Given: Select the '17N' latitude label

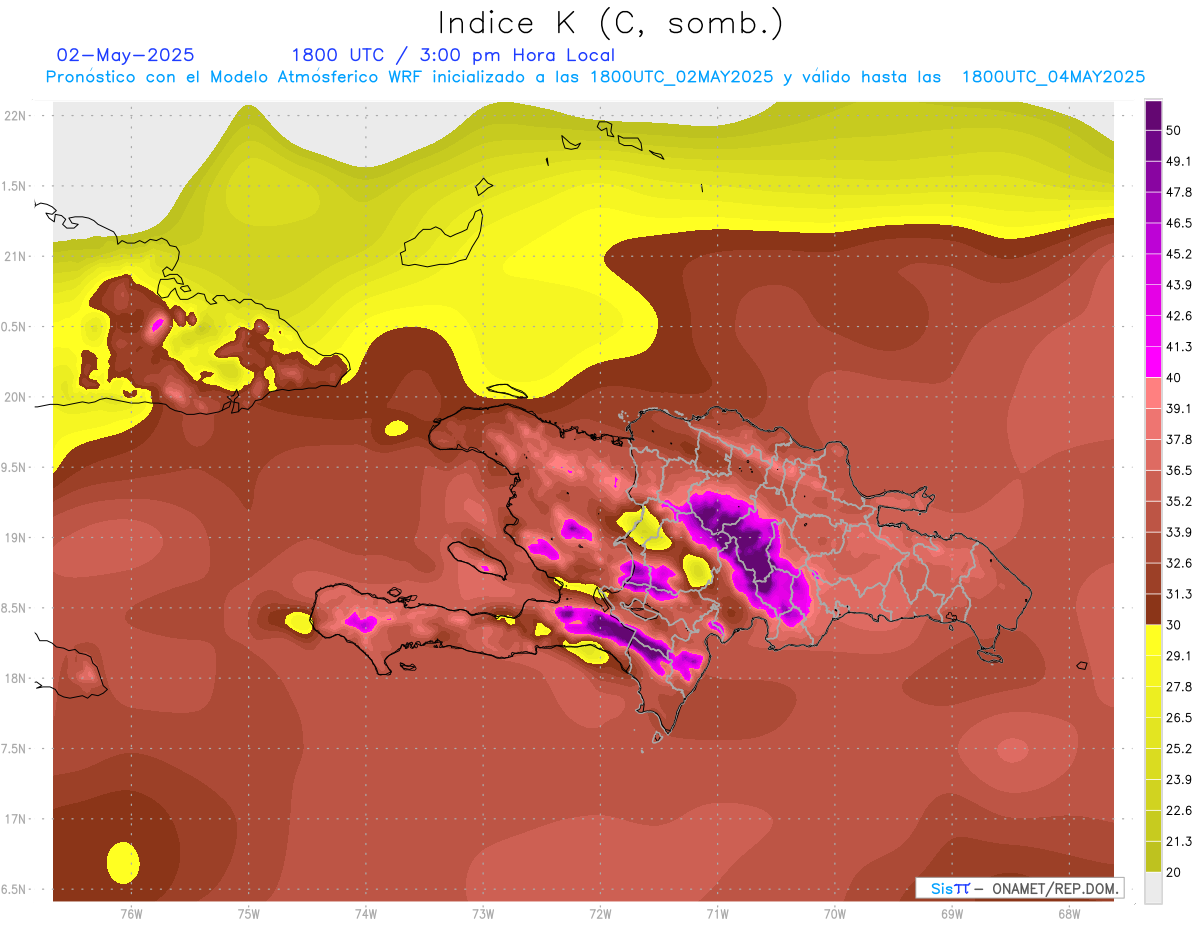Looking at the screenshot, I should click(16, 819).
